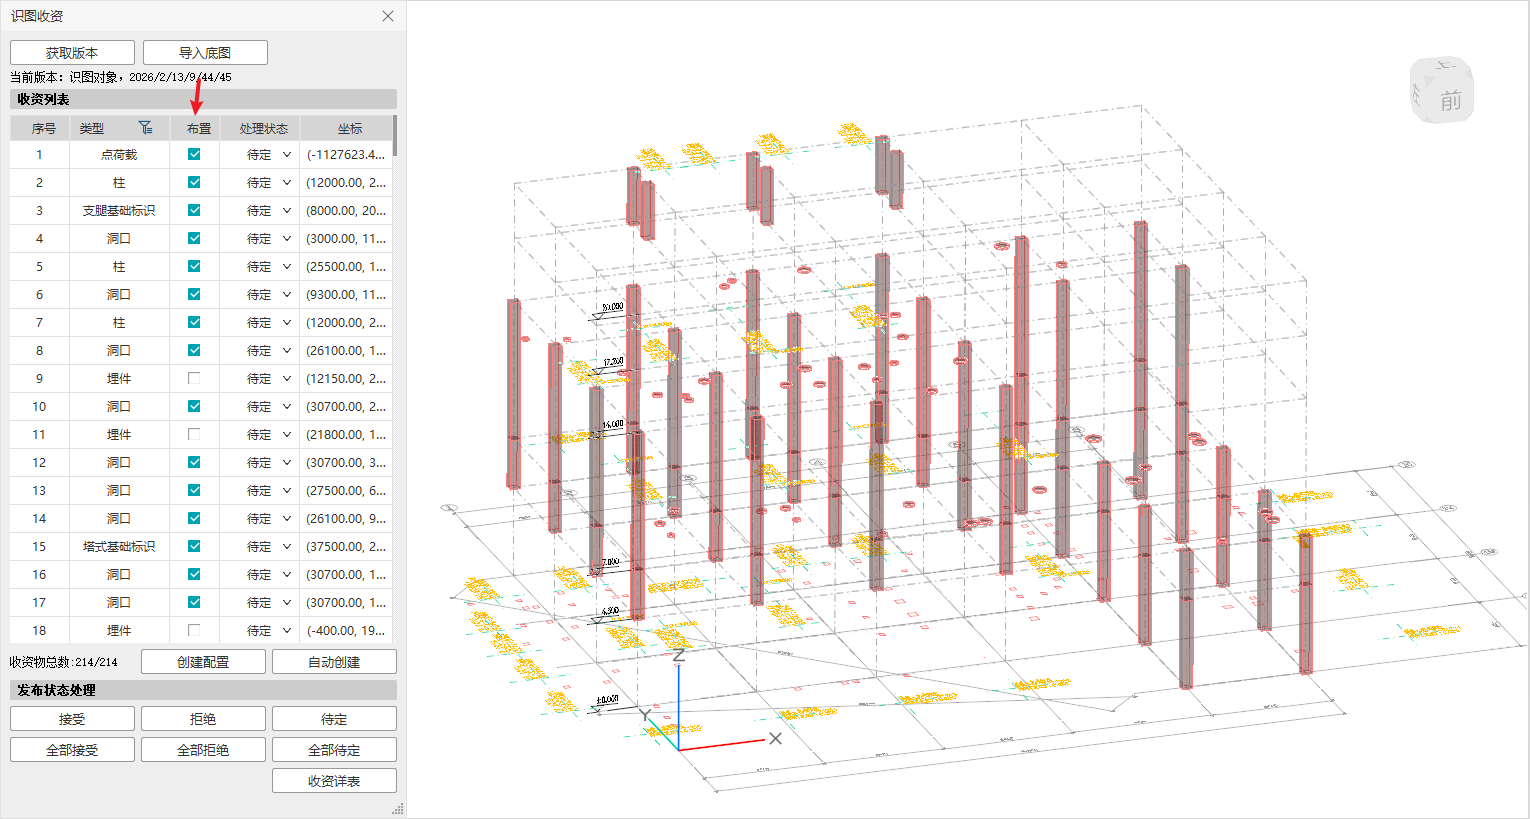1530x819 pixels.
Task: Click the resize grip at the panel's bottom corner
Action: [x=397, y=809]
